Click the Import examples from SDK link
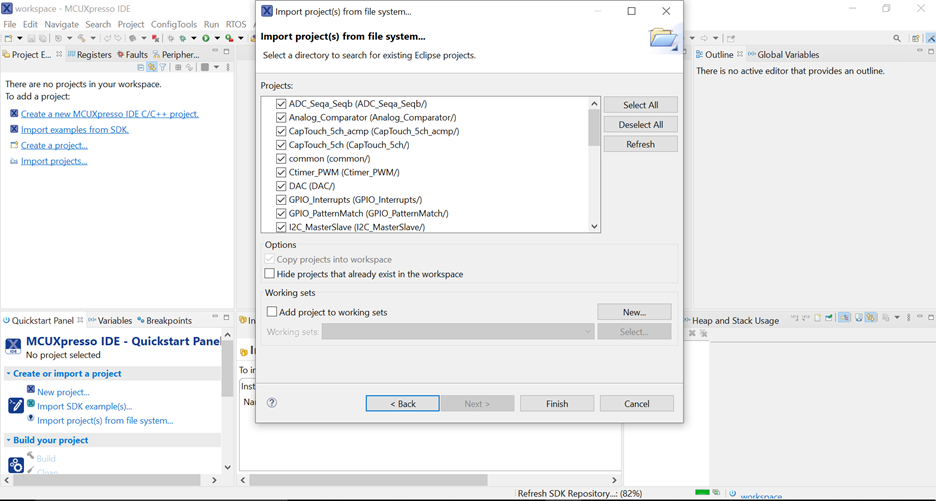936x501 pixels. tap(75, 130)
